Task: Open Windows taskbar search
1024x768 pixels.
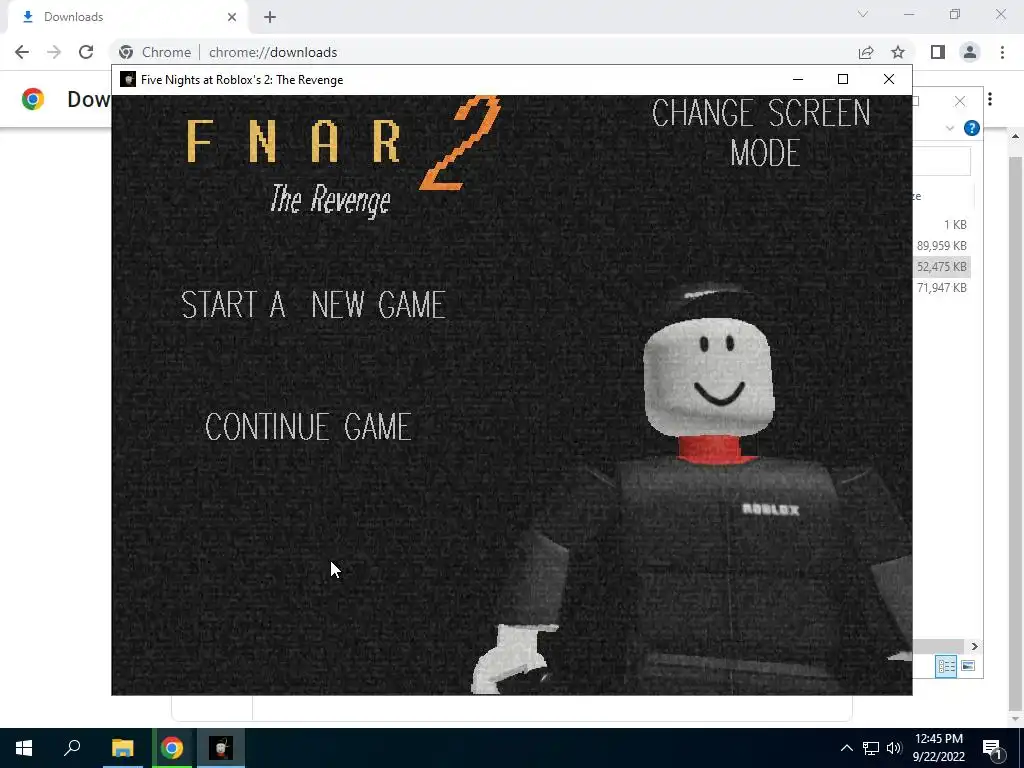Action: click(72, 748)
